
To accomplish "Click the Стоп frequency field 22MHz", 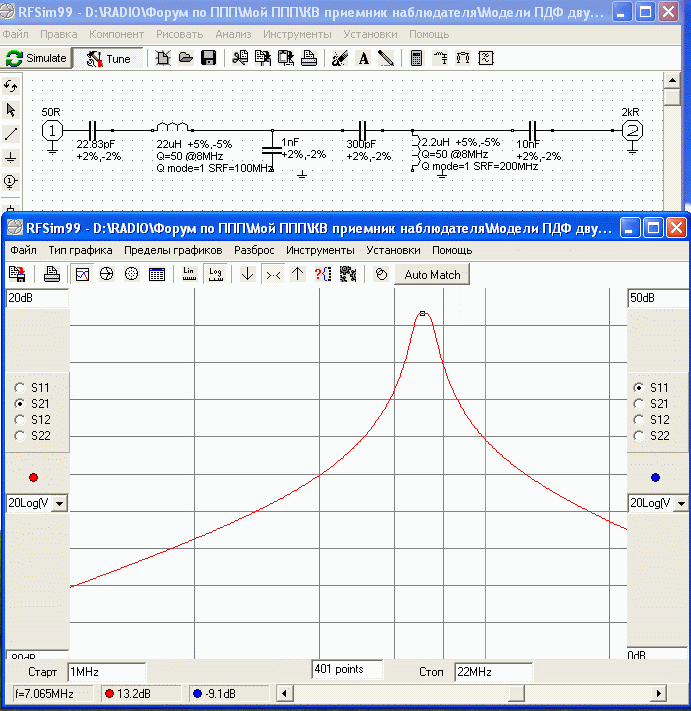I will 494,672.
